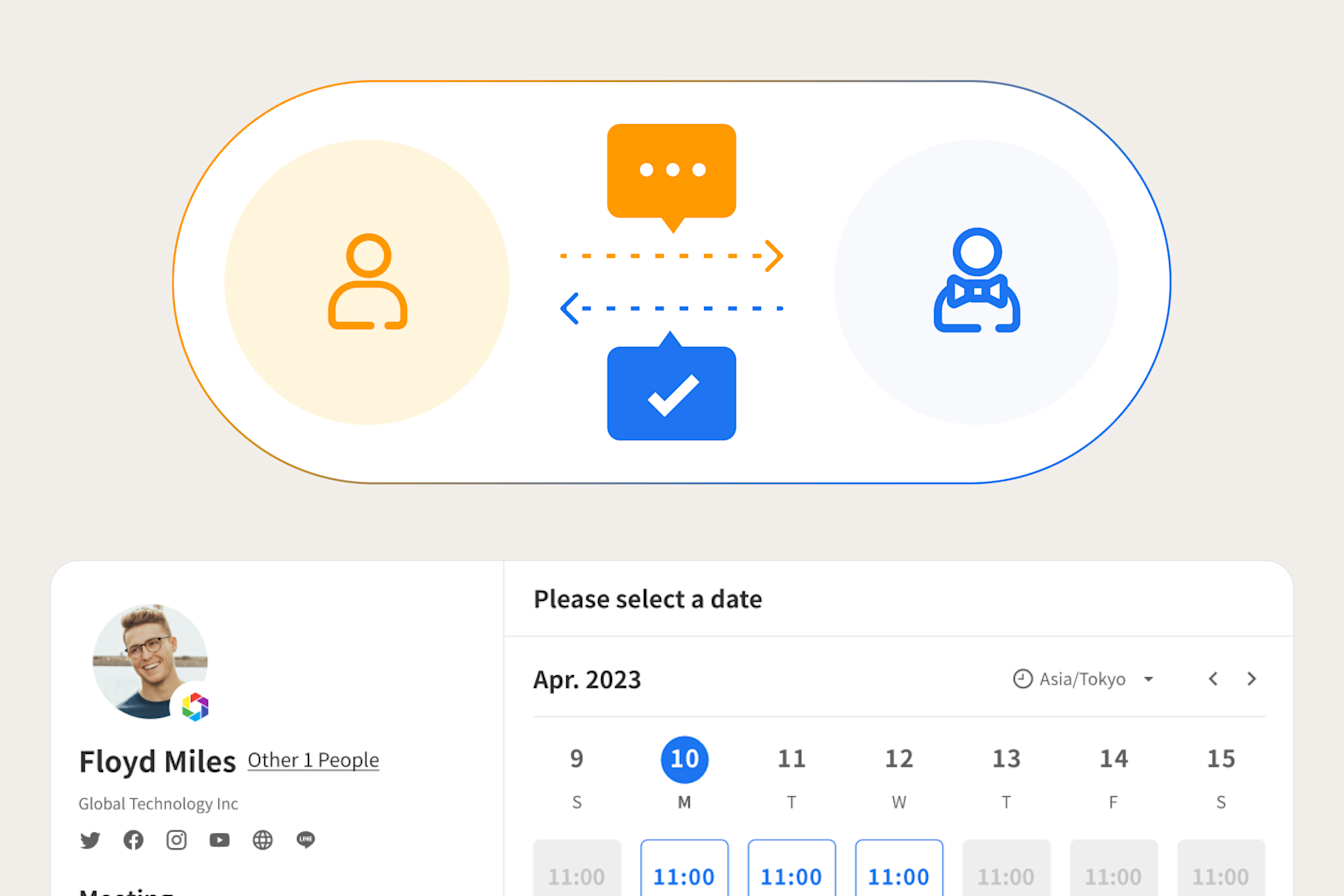Open Floyd Miles' Twitter profile
Image resolution: width=1344 pixels, height=896 pixels.
90,840
